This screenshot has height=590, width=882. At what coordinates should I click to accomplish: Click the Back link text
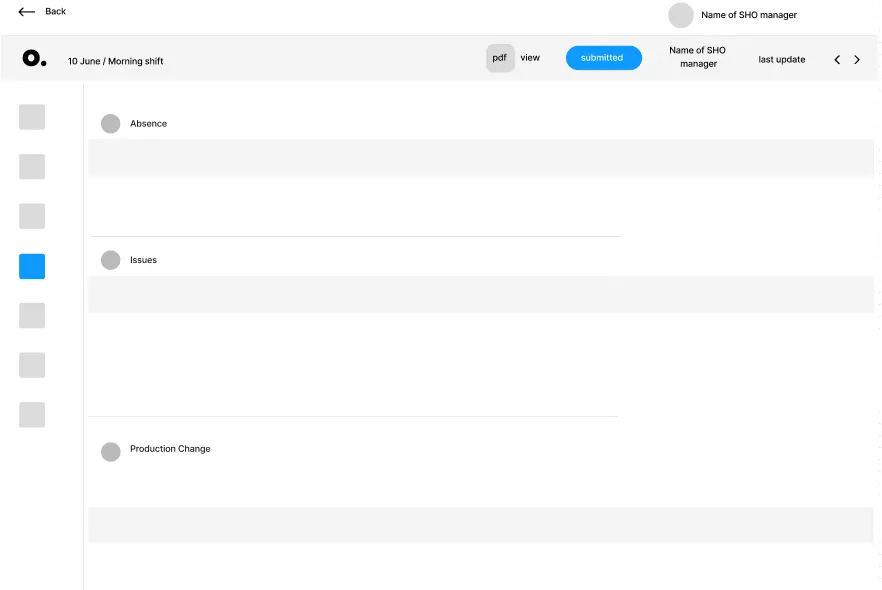click(x=55, y=11)
